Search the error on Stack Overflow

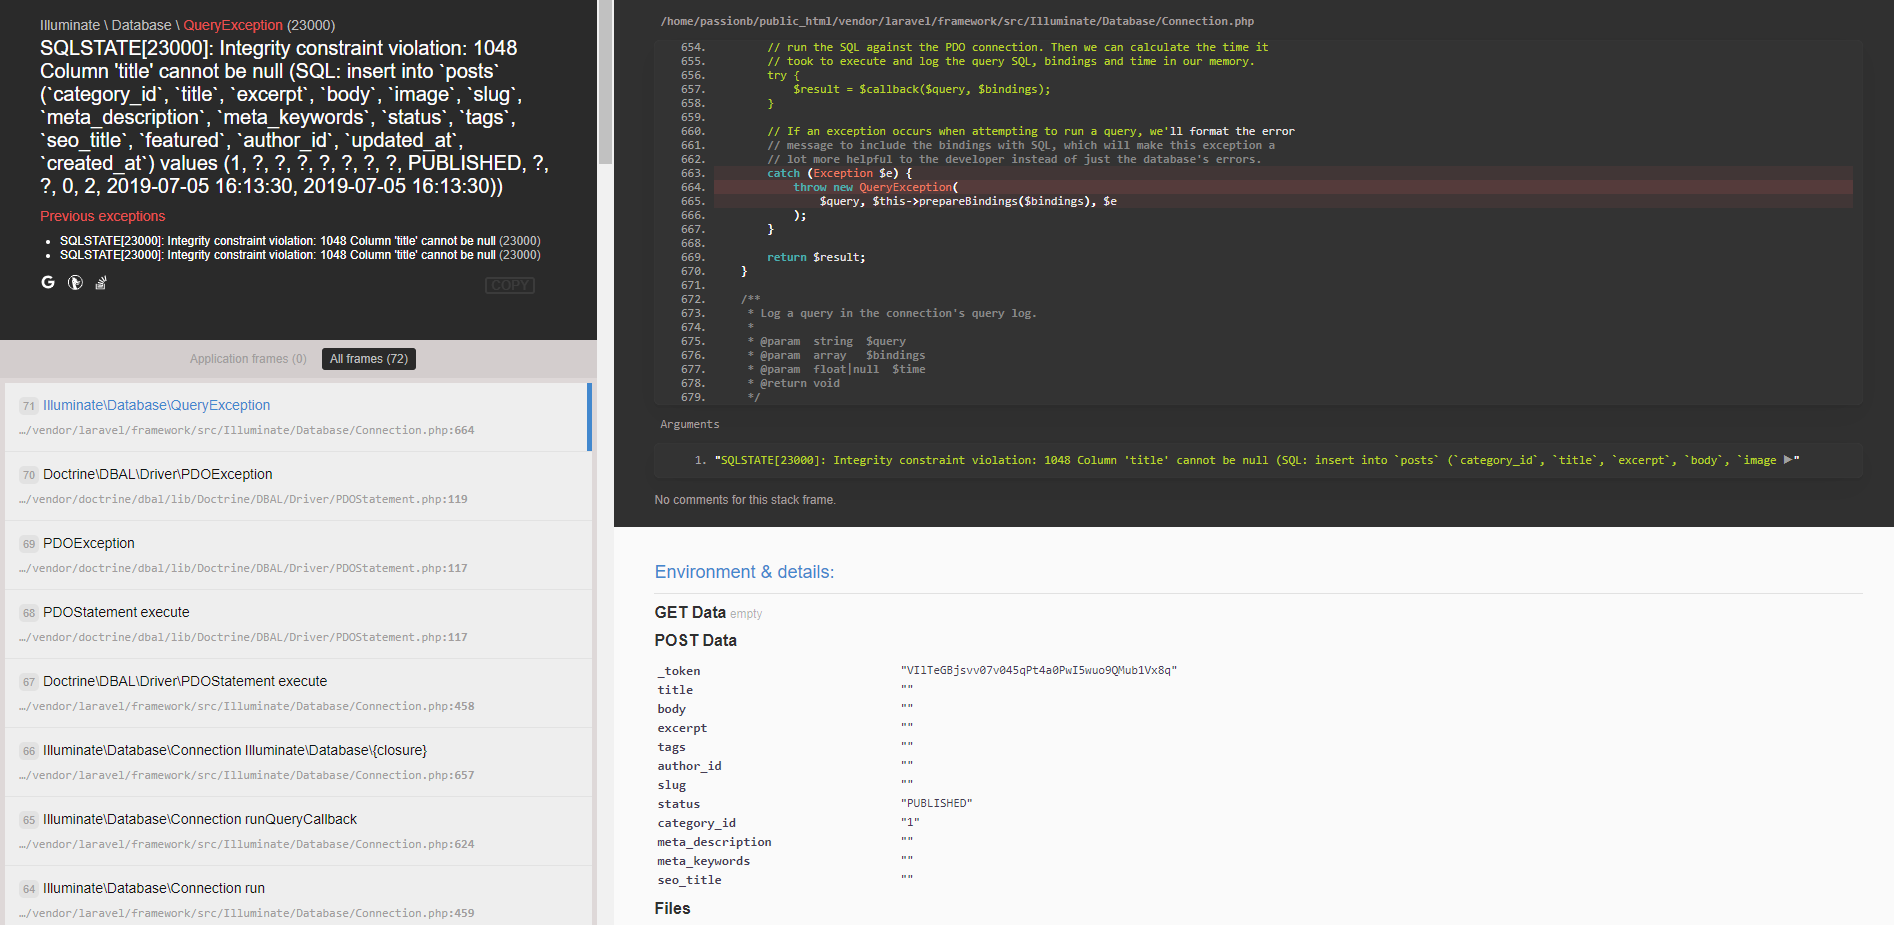(x=100, y=283)
